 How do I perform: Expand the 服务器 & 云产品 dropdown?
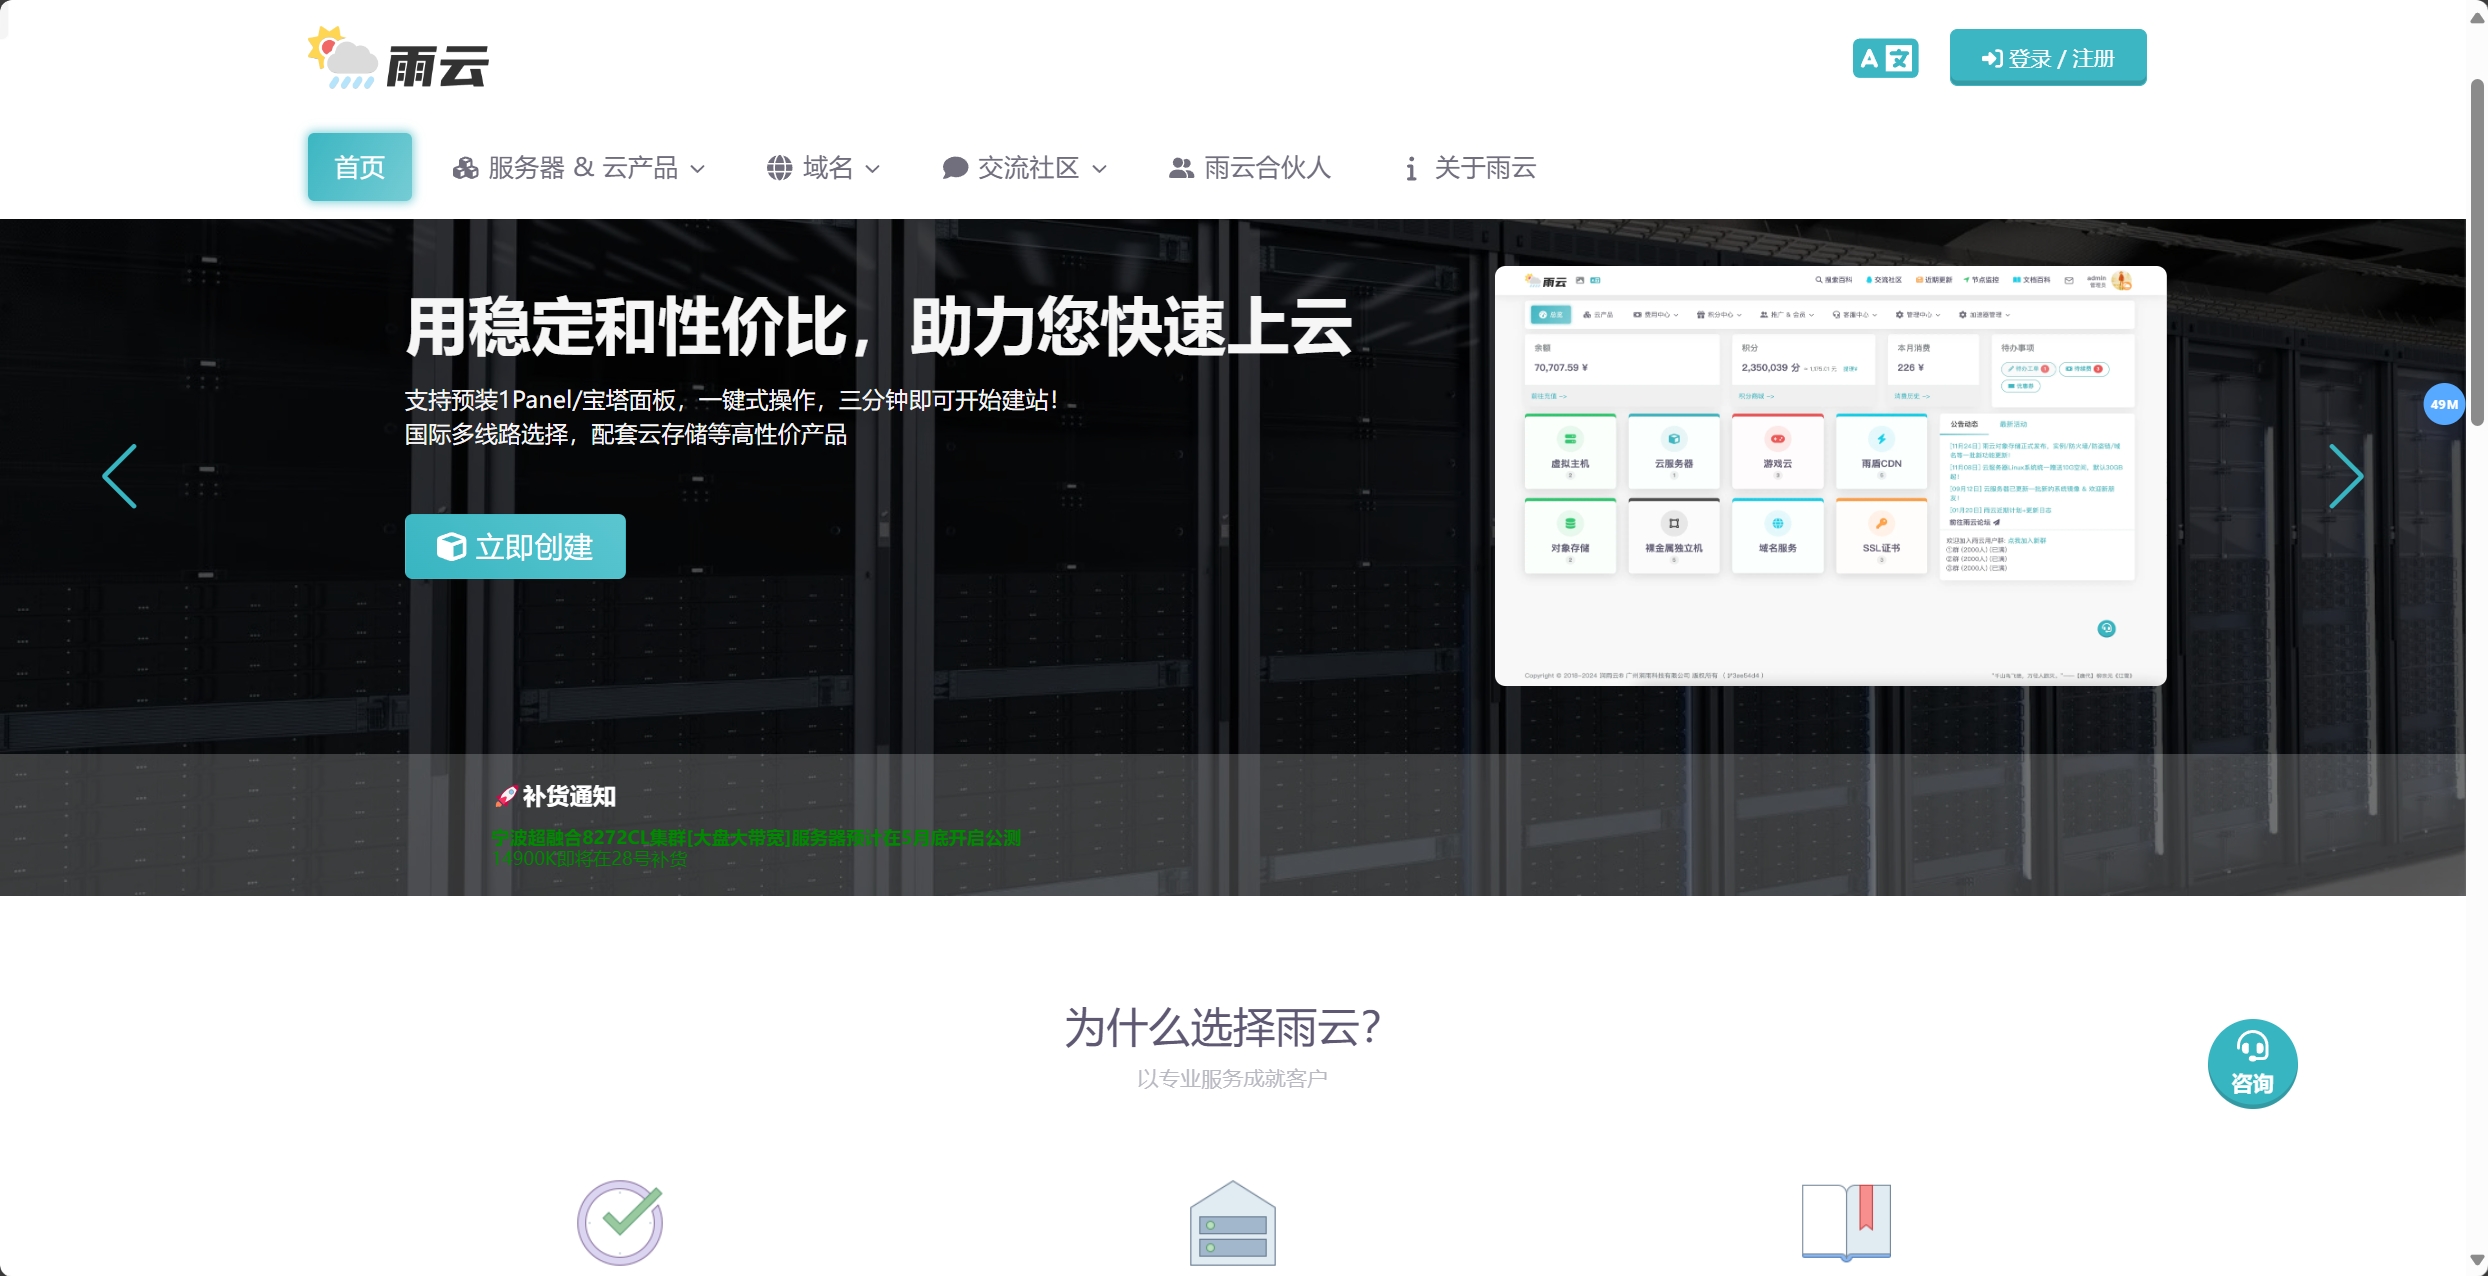580,167
